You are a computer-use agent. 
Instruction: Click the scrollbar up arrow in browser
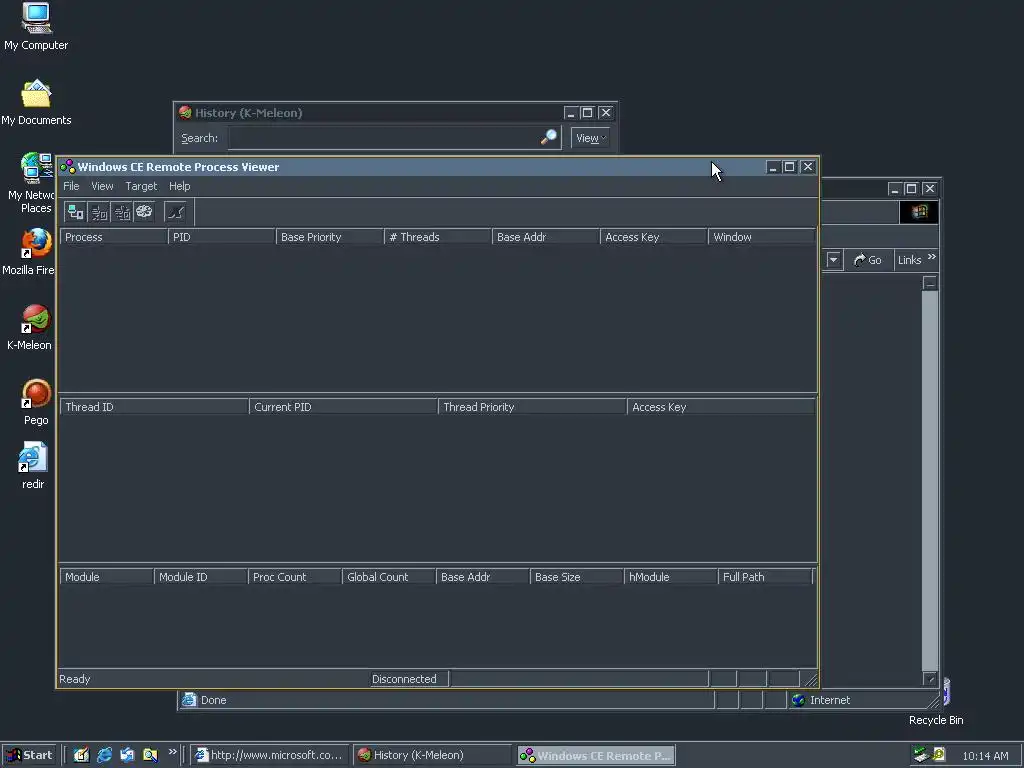[x=930, y=283]
